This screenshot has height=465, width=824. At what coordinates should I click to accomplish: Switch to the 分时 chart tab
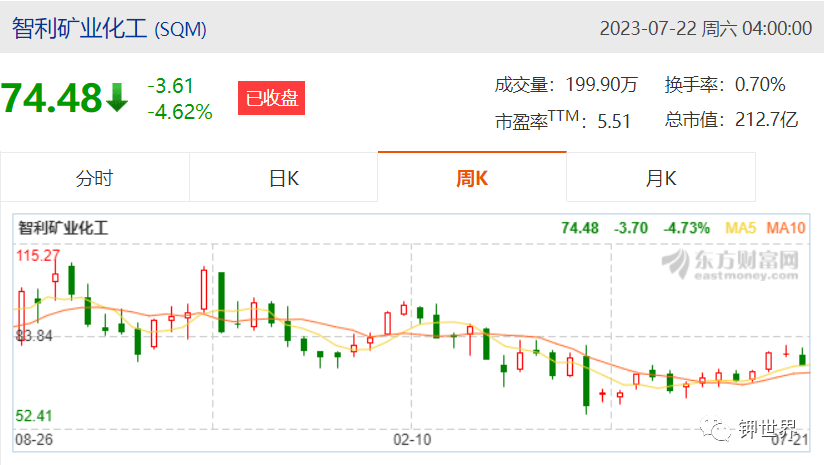95,178
